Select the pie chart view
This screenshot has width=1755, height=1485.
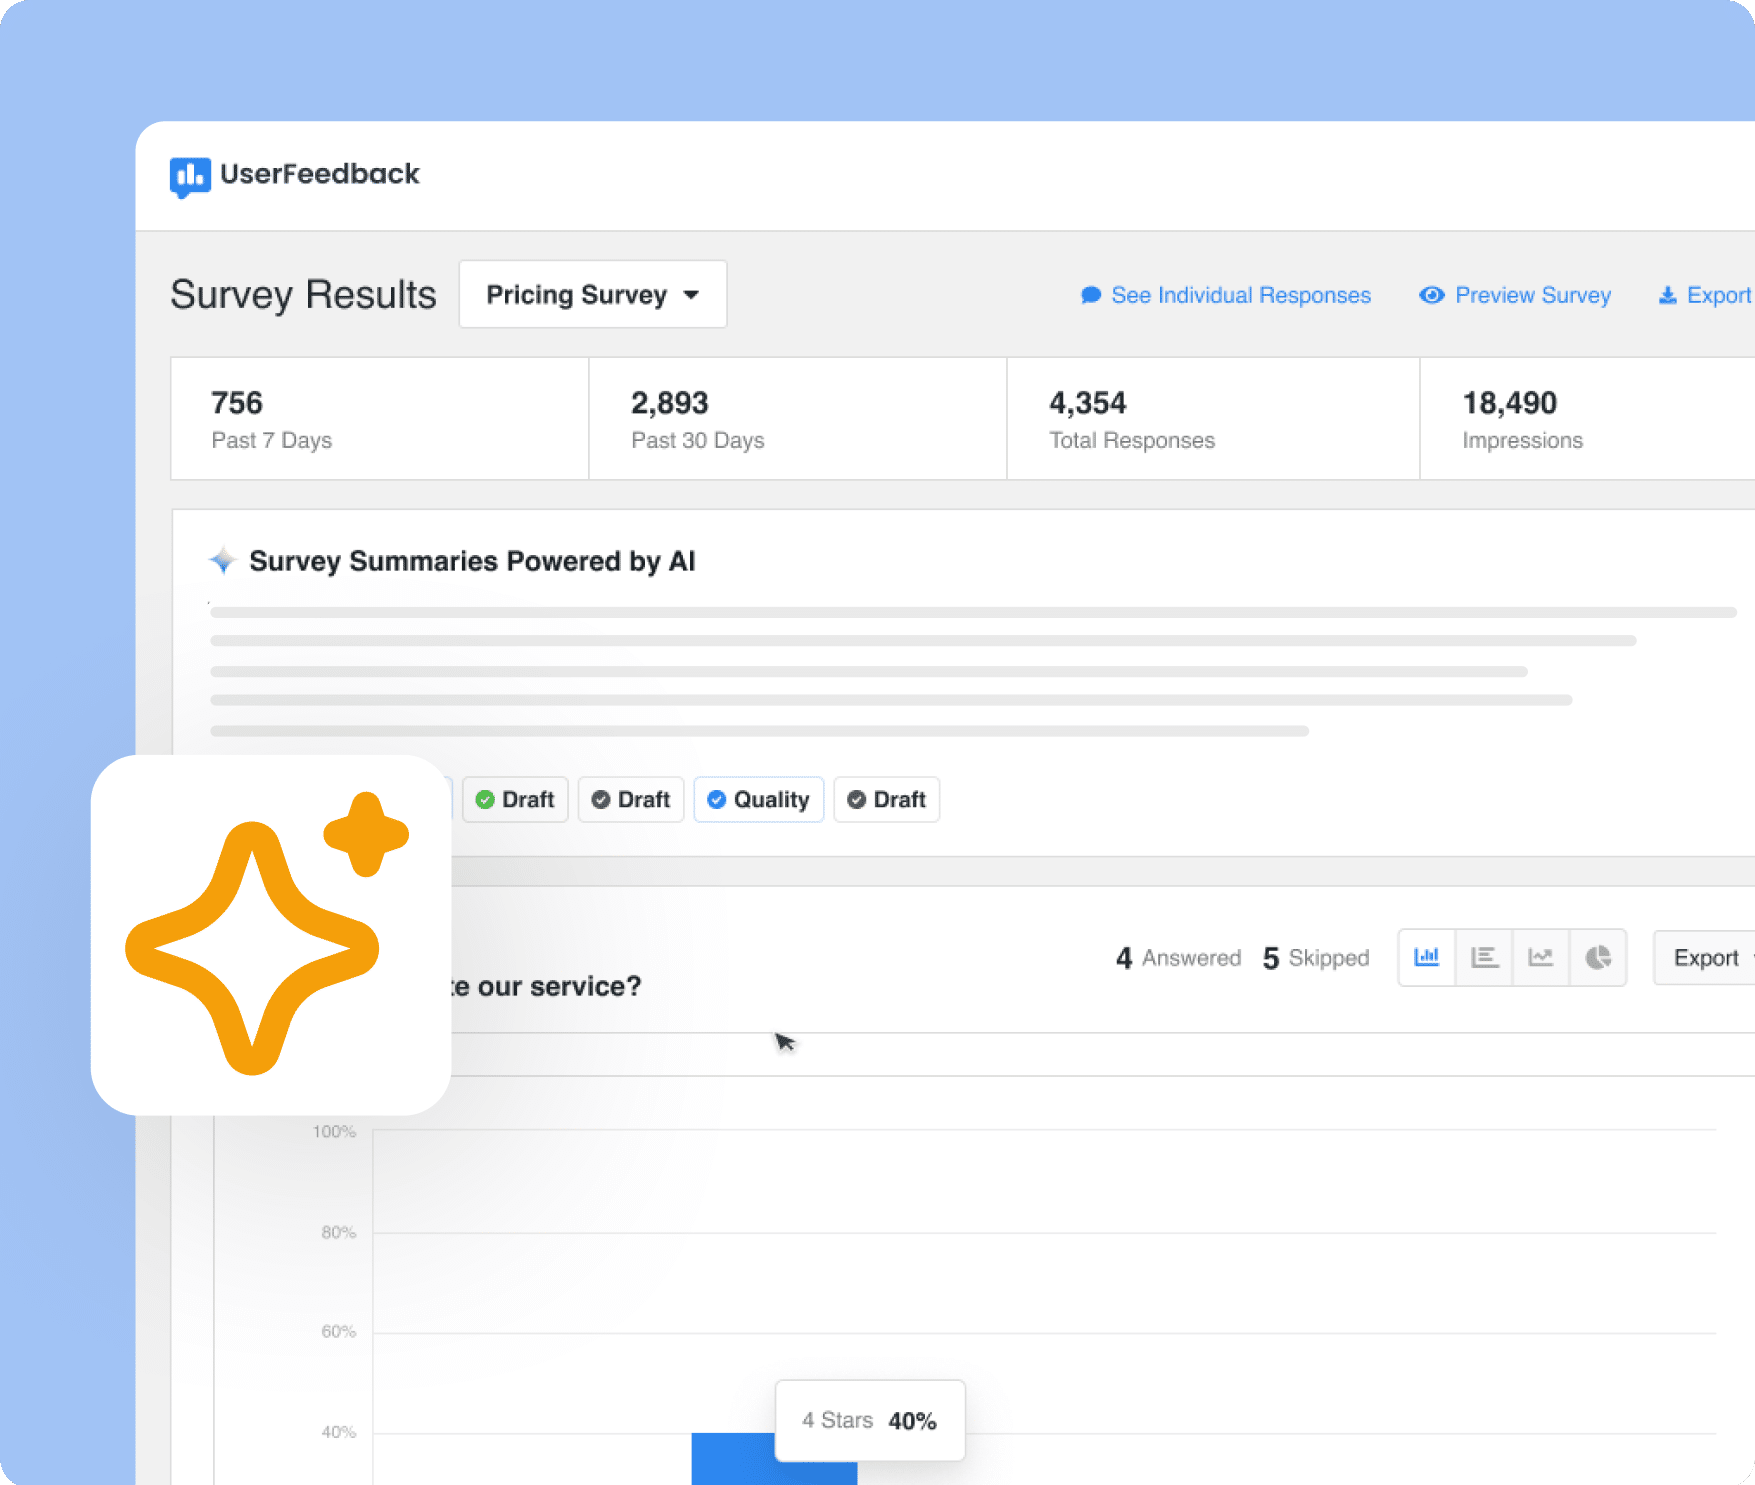[x=1598, y=957]
